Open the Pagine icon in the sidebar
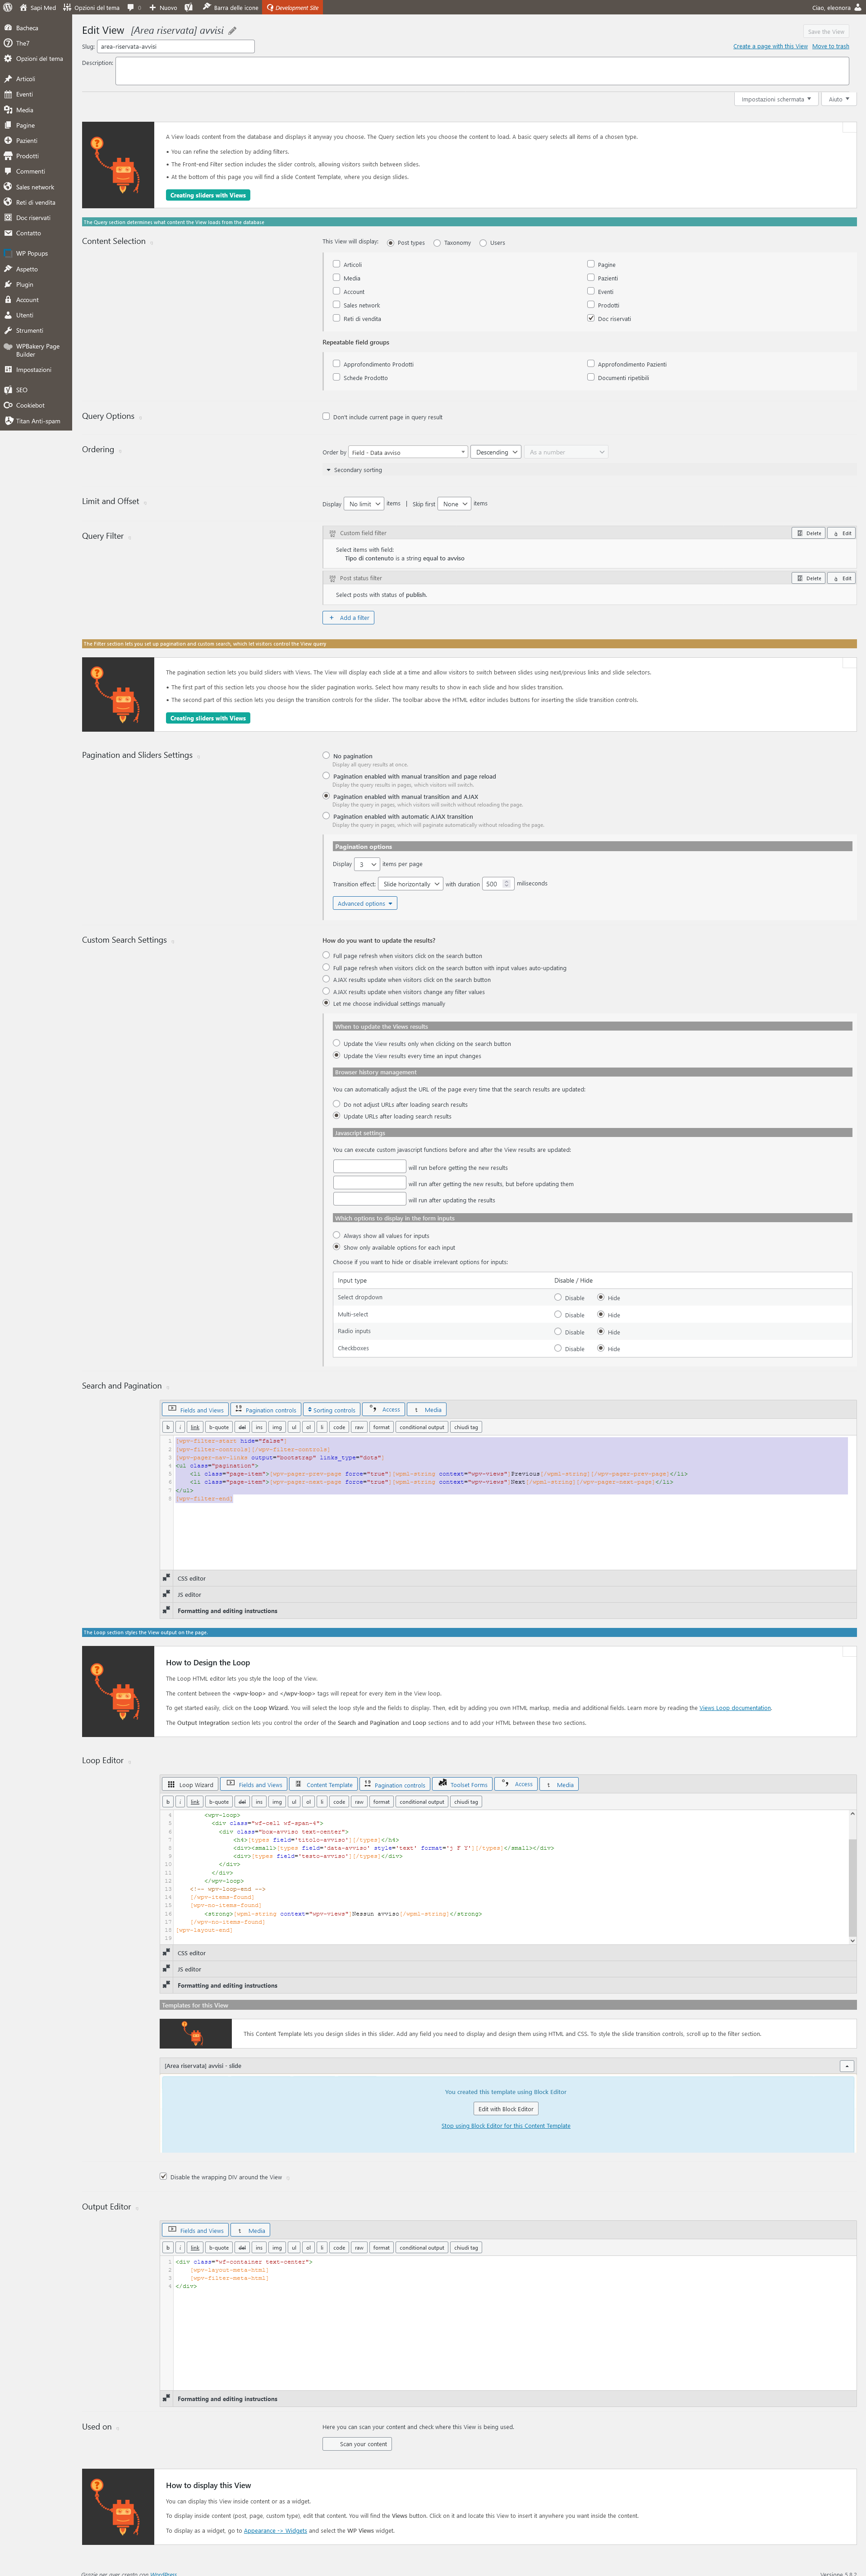 [x=8, y=125]
